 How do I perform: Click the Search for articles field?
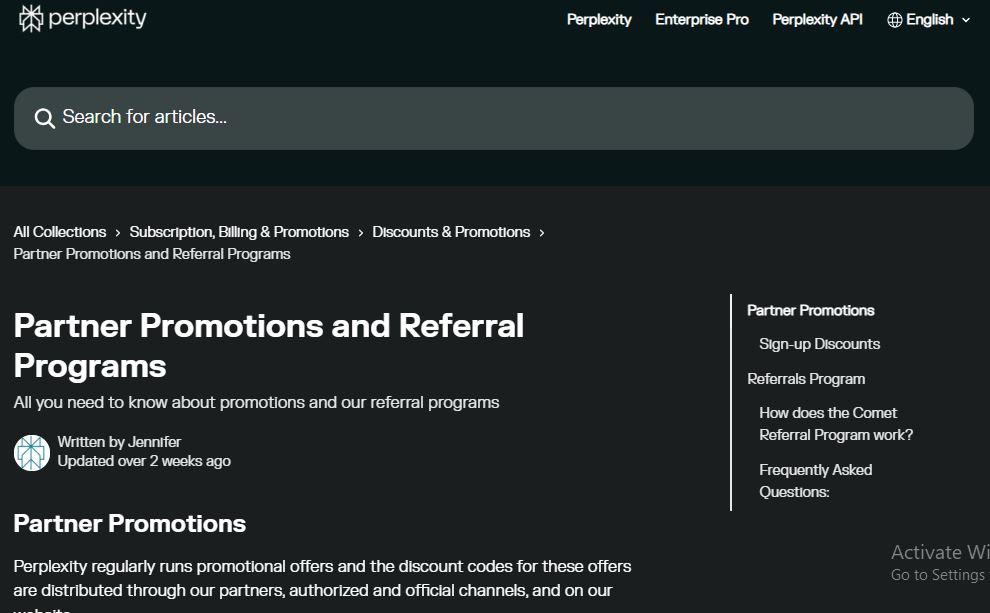pyautogui.click(x=500, y=118)
